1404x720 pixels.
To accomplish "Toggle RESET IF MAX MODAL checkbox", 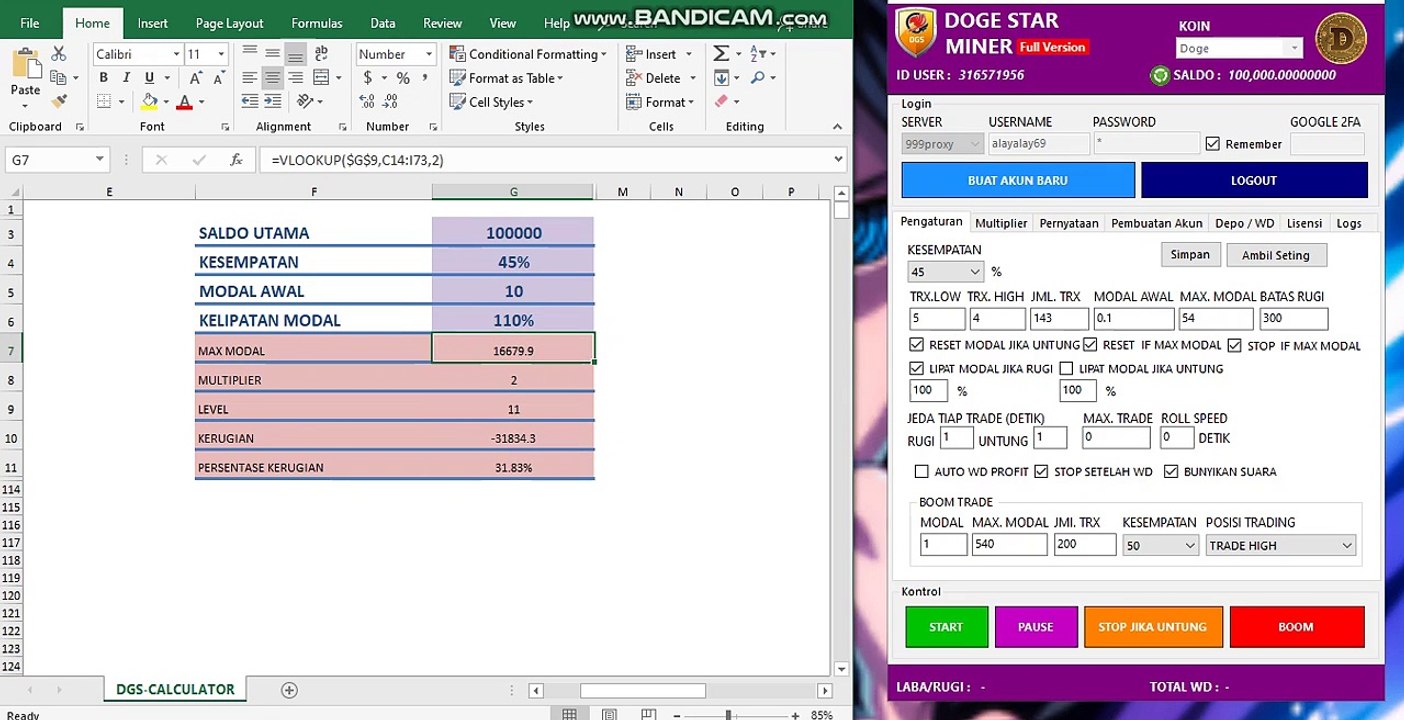I will tap(1091, 345).
